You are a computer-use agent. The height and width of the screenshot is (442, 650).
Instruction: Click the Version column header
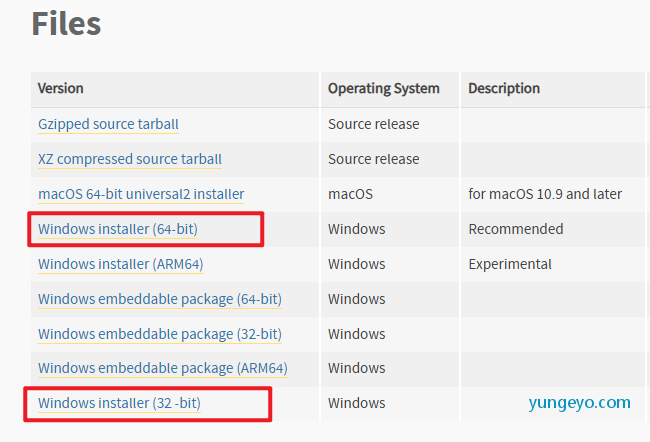point(61,88)
